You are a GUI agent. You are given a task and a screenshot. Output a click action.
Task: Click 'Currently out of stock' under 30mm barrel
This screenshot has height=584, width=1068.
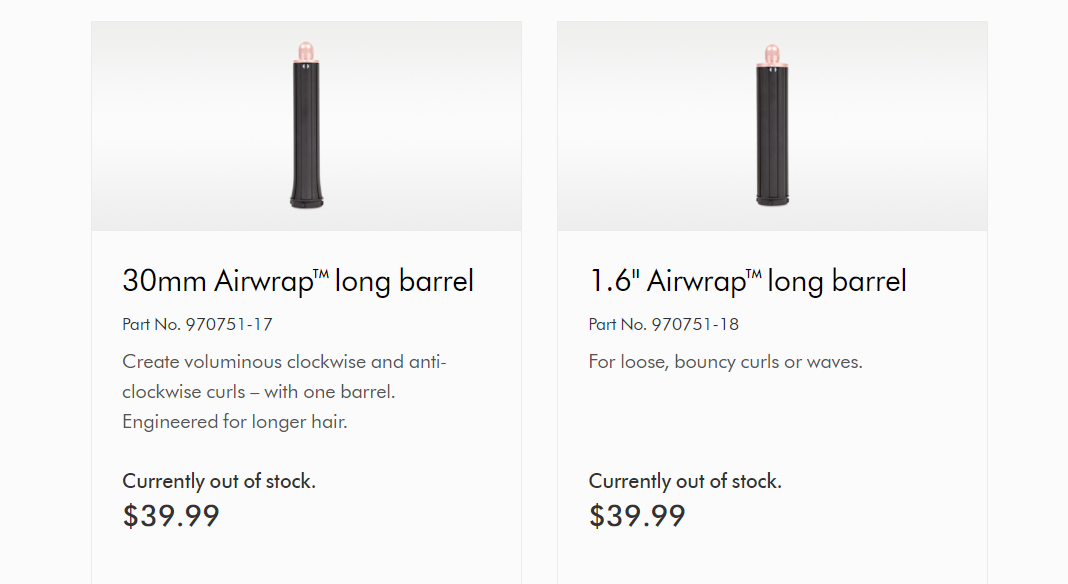coord(219,481)
